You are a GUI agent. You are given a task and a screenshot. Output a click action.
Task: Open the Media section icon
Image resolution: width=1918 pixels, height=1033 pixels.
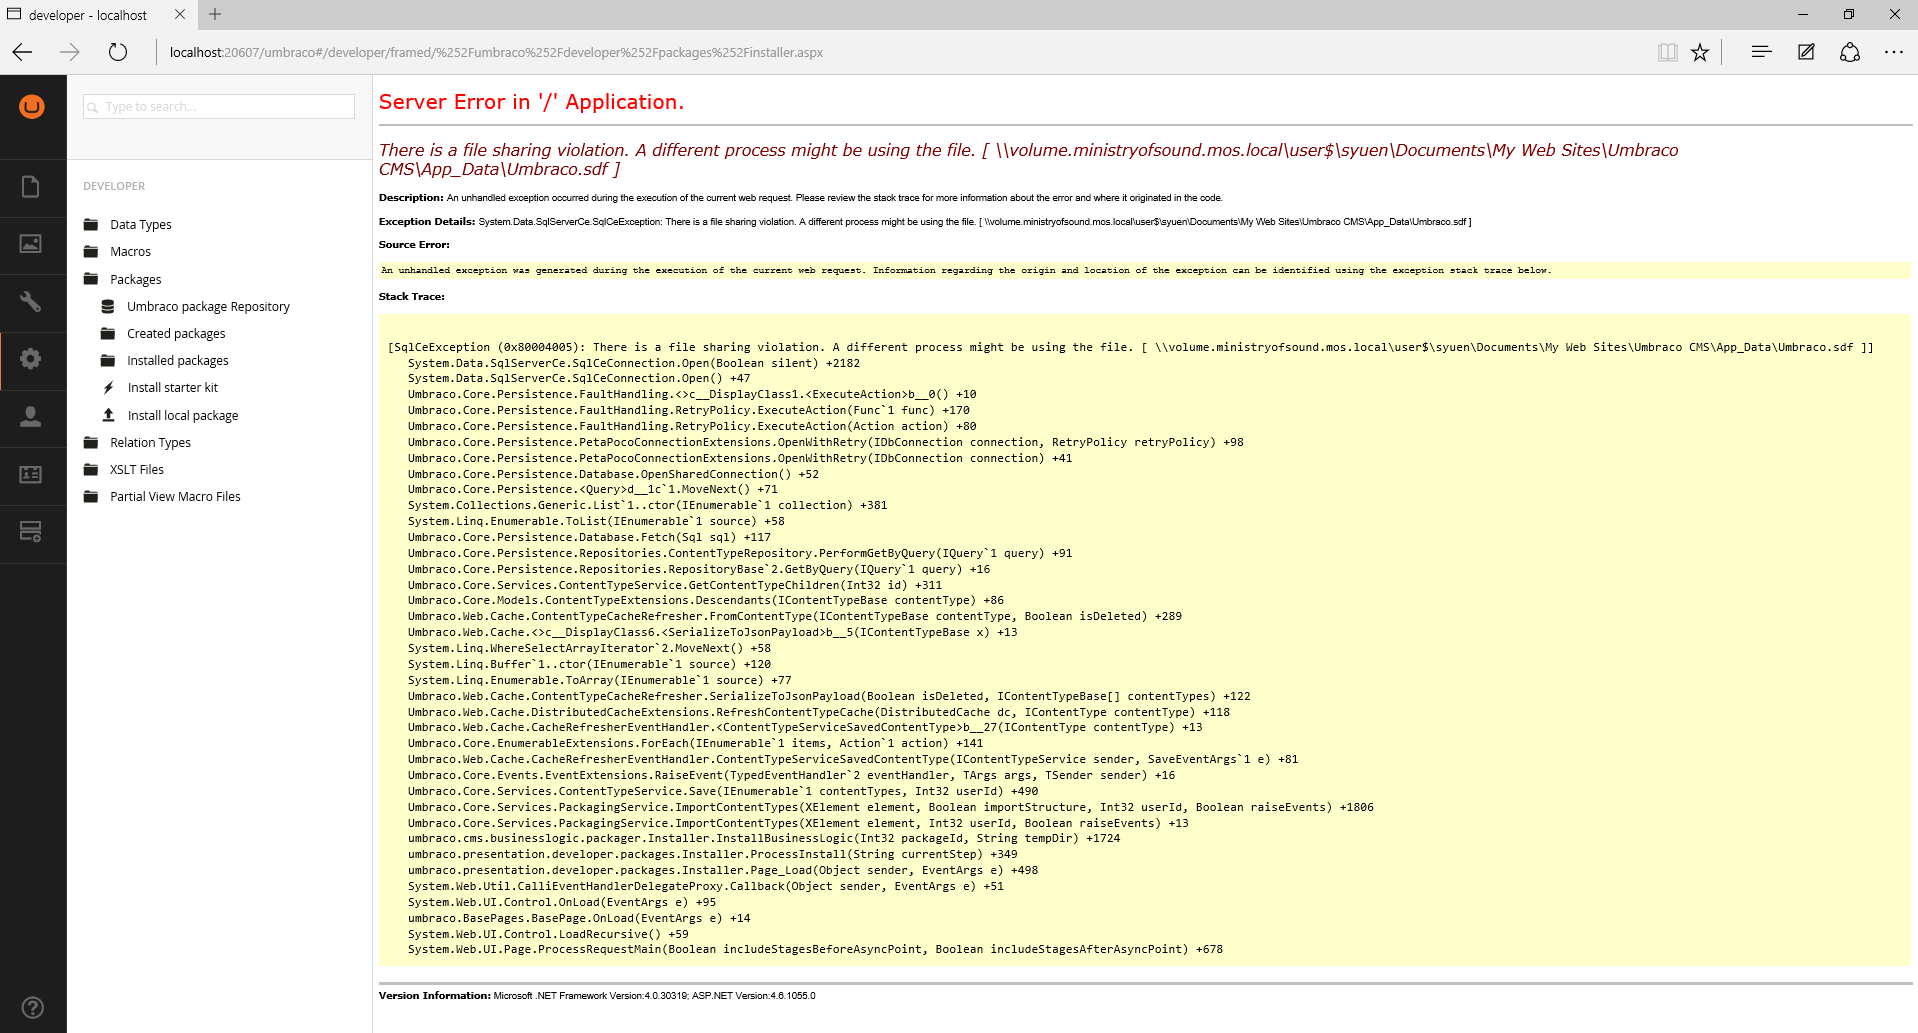[x=31, y=244]
